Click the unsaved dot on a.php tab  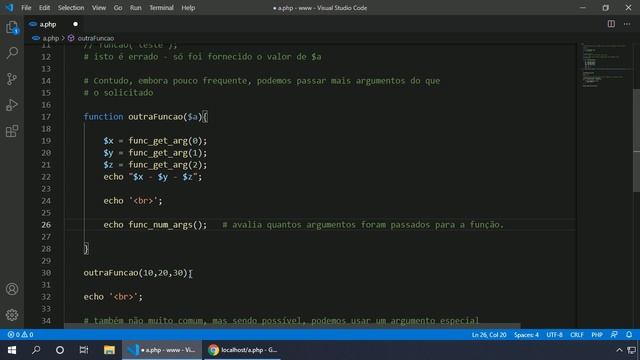[x=76, y=24]
